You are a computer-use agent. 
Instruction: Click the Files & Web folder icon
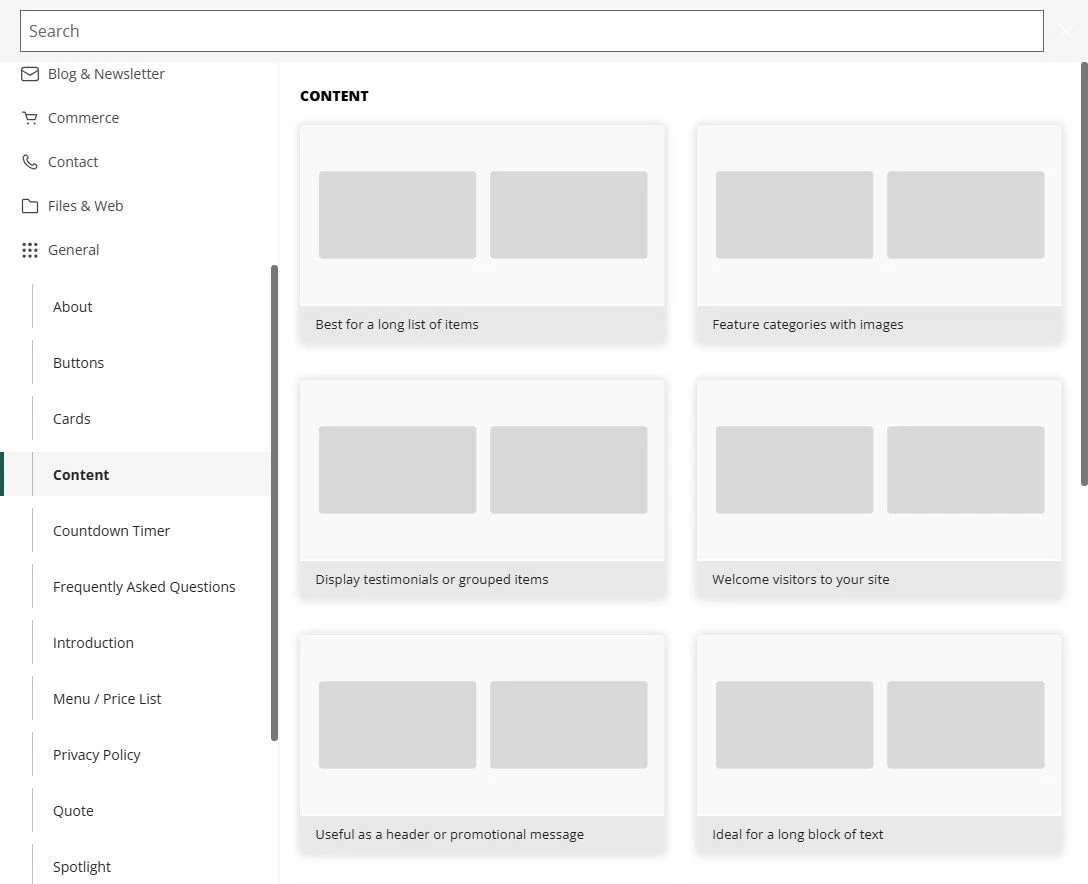pyautogui.click(x=30, y=206)
